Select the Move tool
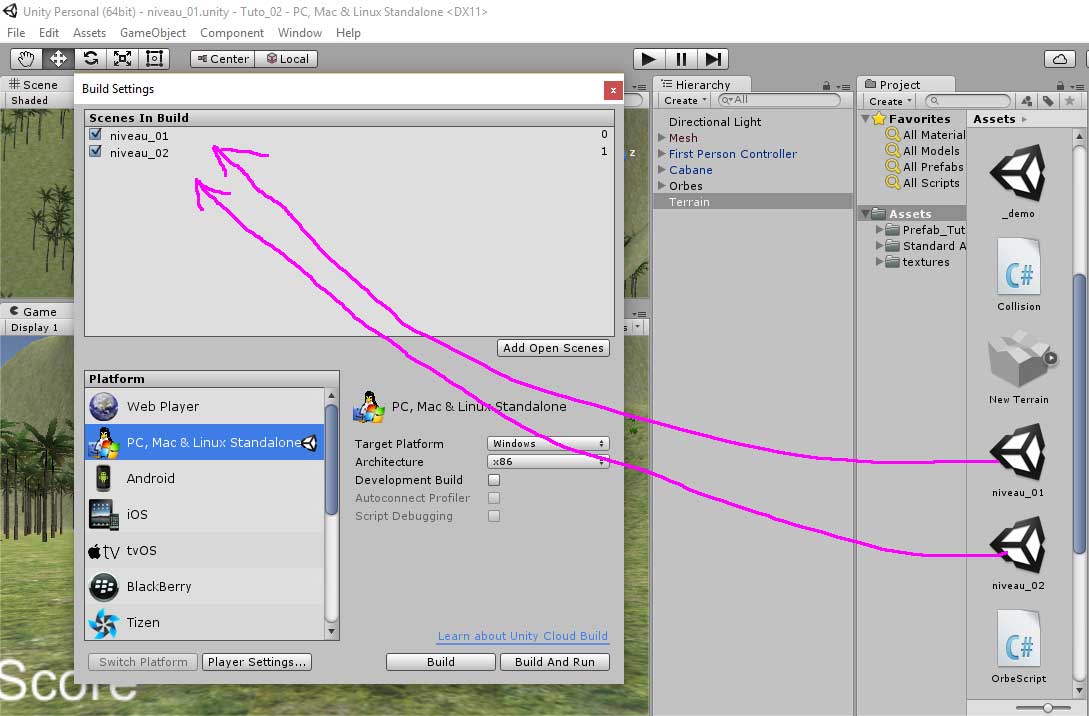 (58, 58)
